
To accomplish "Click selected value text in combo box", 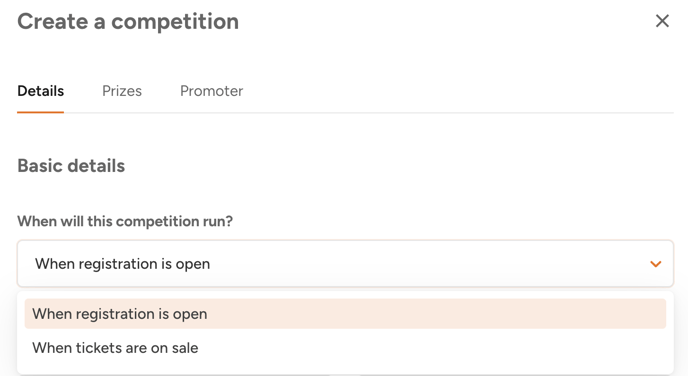I will click(x=122, y=264).
